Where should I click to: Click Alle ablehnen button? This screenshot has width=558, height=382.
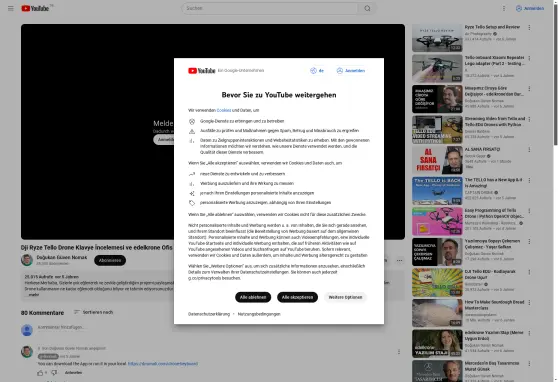[253, 297]
